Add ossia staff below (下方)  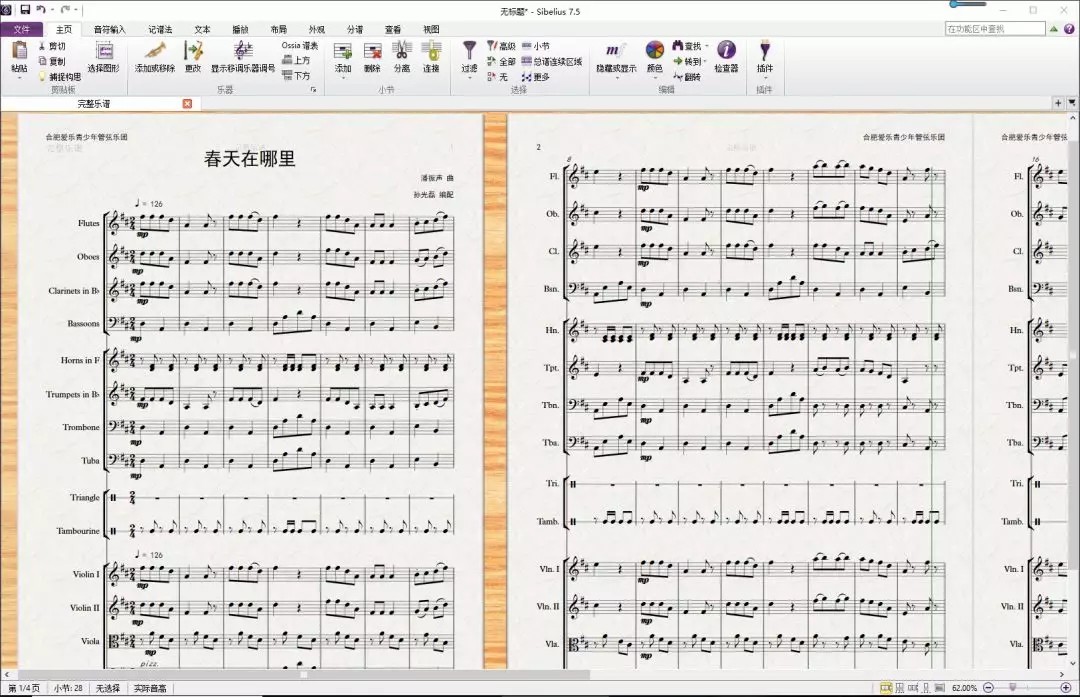coord(297,76)
